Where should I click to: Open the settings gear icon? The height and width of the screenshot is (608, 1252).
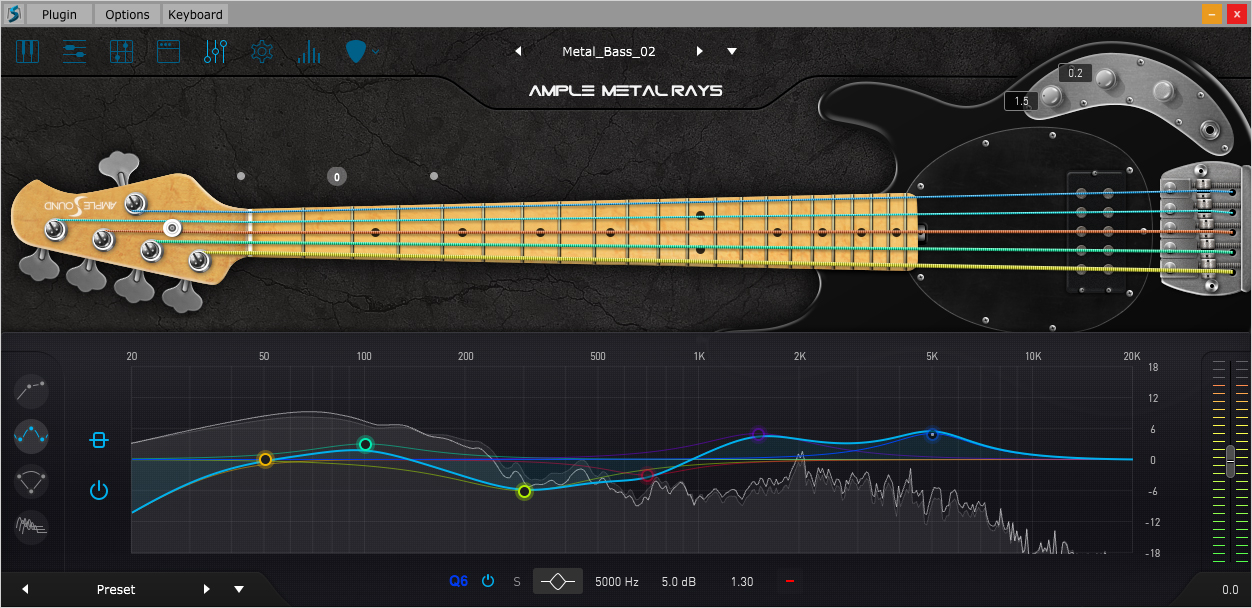coord(261,51)
